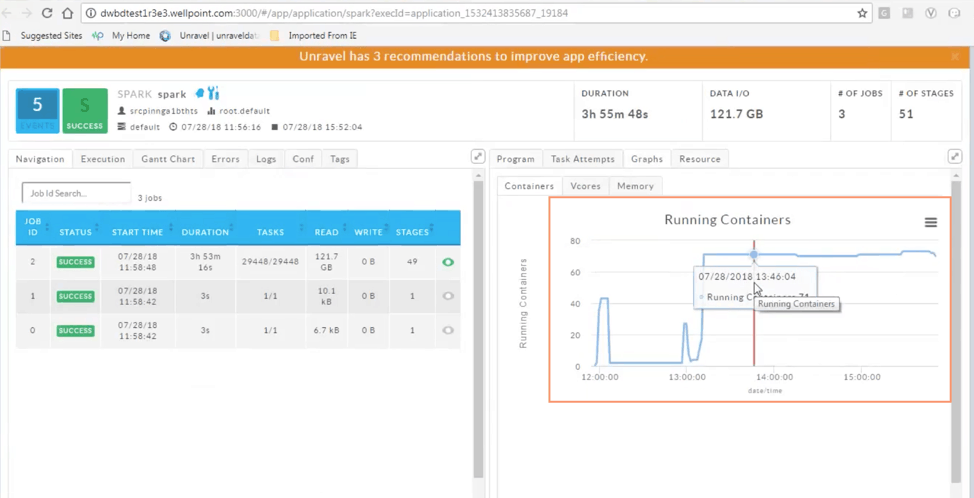This screenshot has height=498, width=974.
Task: Click the Job Id Search field
Action: tap(76, 193)
